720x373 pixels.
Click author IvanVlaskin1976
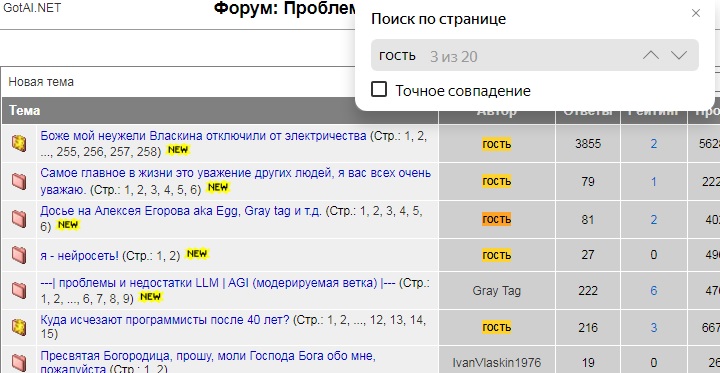tap(496, 362)
